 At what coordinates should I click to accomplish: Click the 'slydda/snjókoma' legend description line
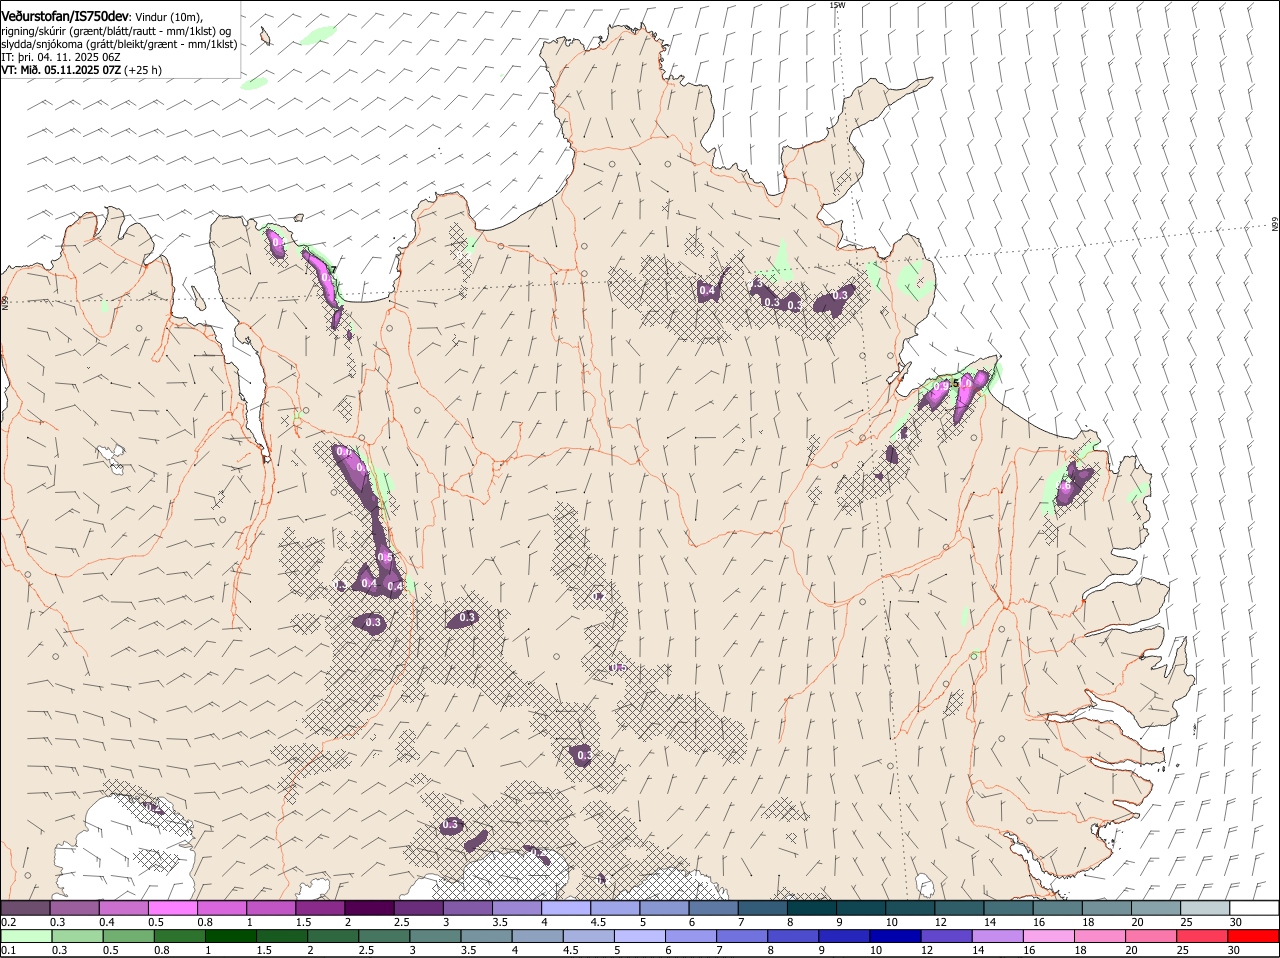click(x=119, y=44)
